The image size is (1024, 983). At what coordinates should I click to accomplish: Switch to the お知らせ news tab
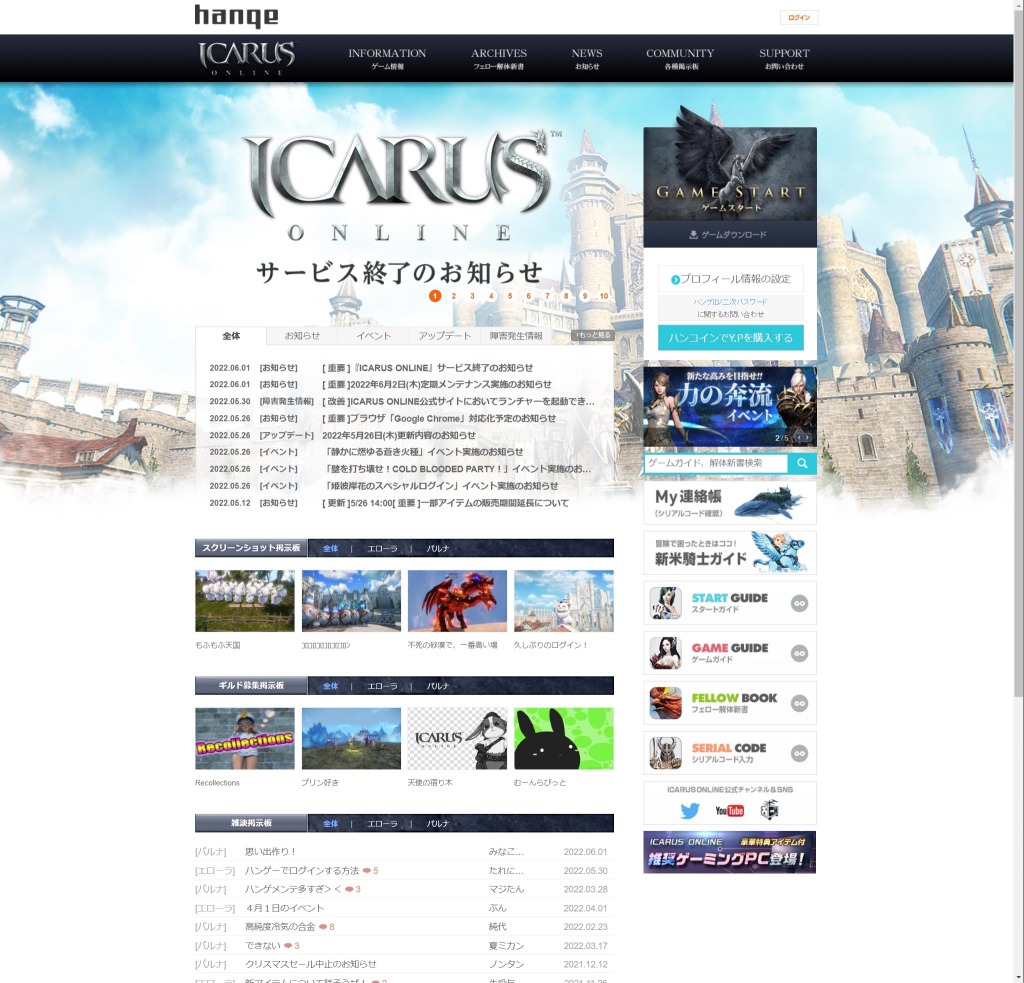[x=302, y=336]
